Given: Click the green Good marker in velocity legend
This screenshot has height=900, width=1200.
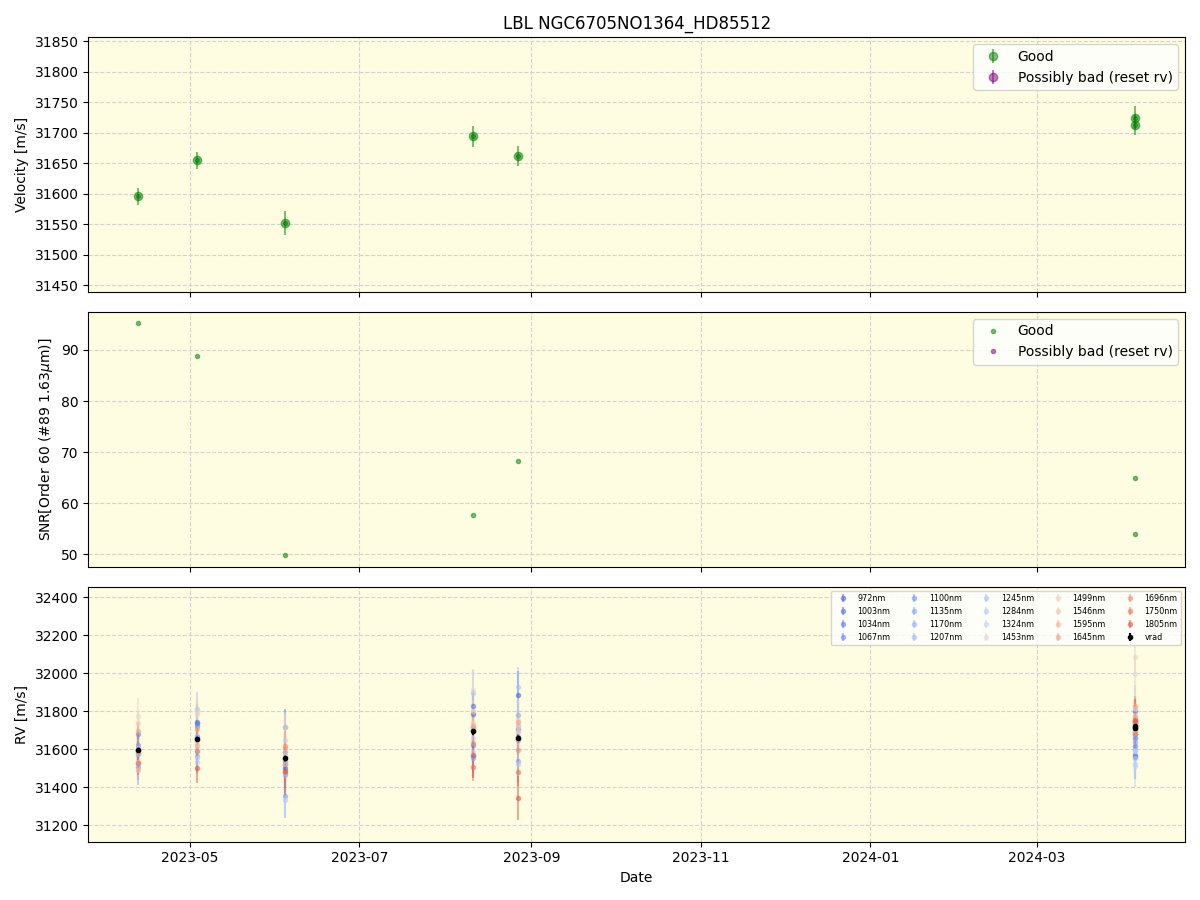Looking at the screenshot, I should pyautogui.click(x=993, y=57).
